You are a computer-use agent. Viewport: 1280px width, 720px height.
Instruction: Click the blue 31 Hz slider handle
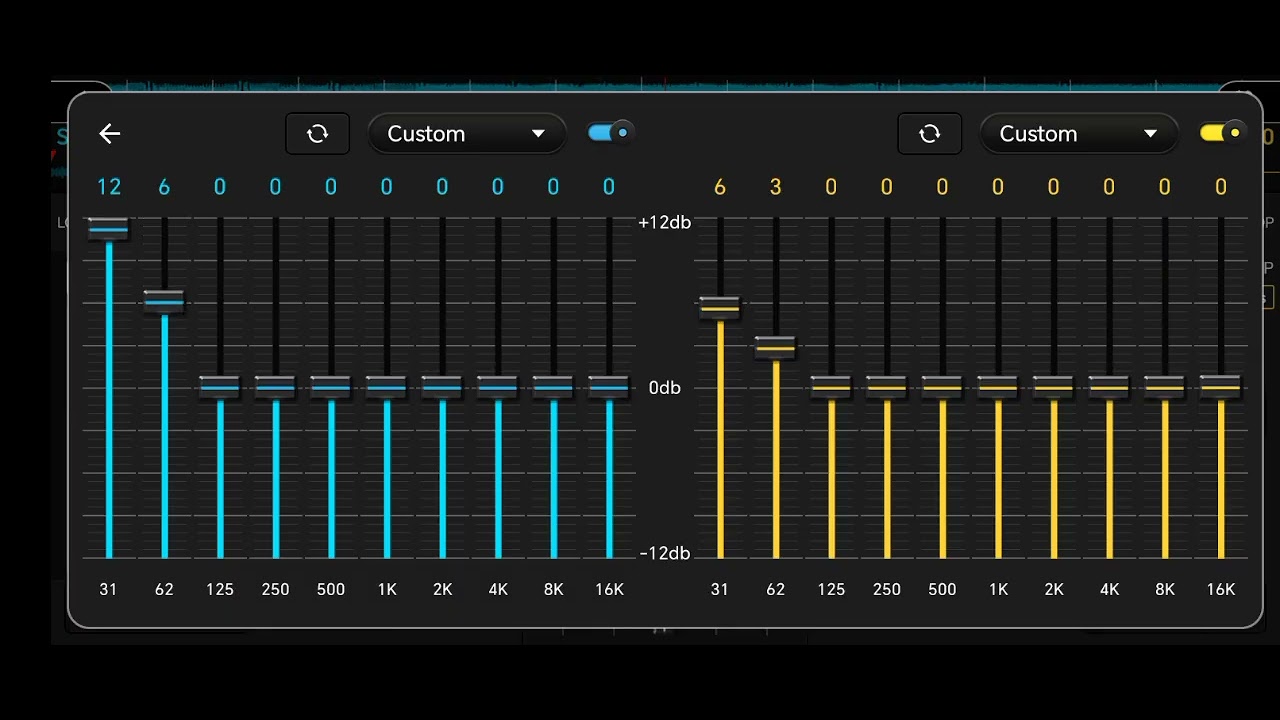pyautogui.click(x=108, y=229)
